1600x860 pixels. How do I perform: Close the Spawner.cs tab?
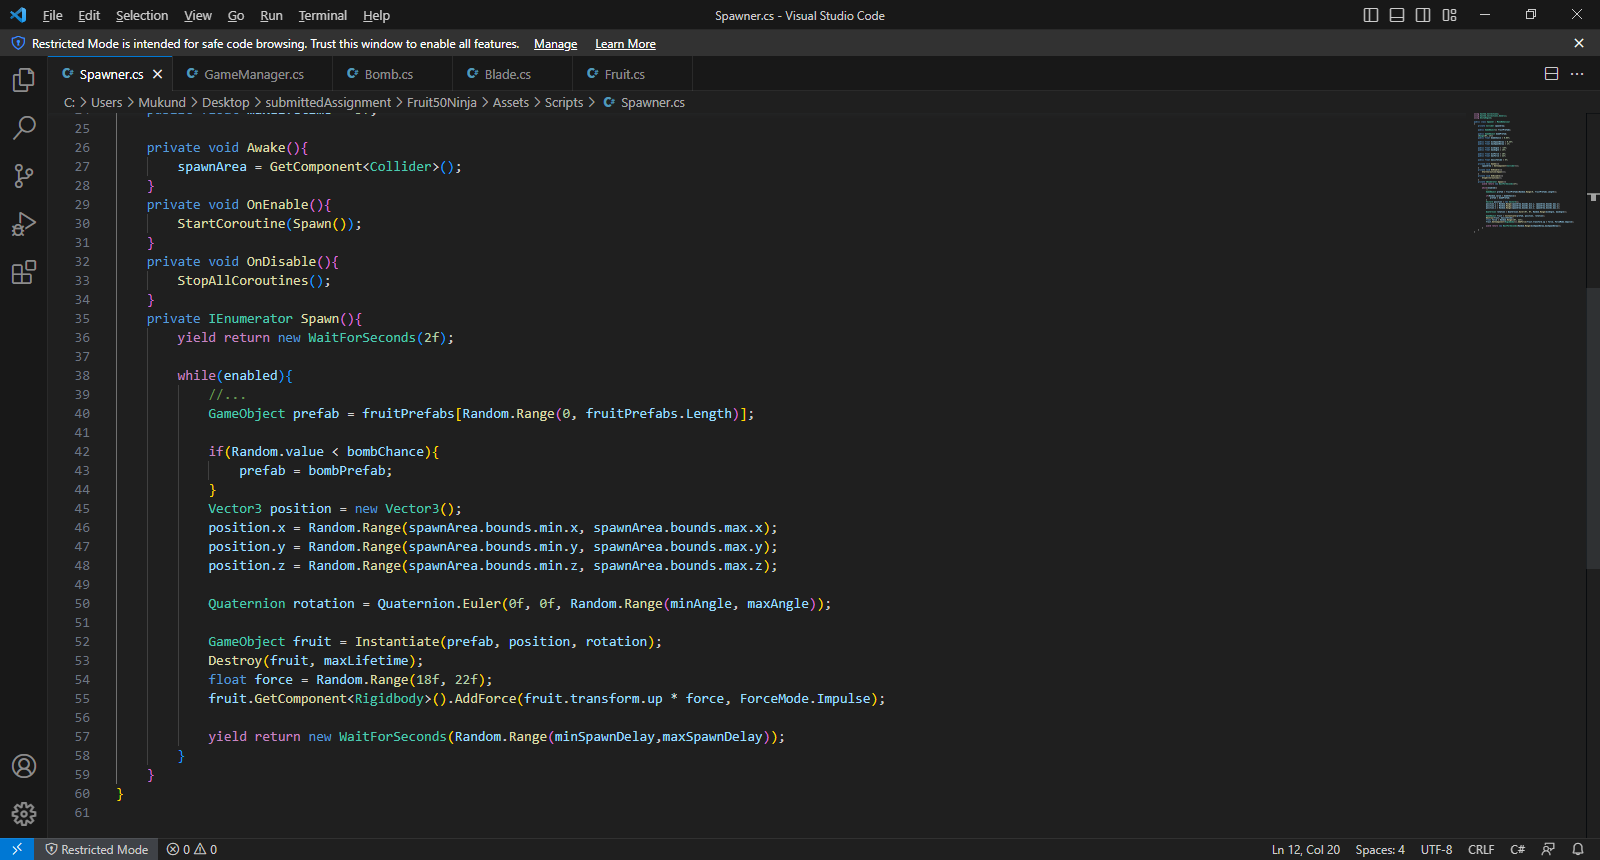point(157,74)
